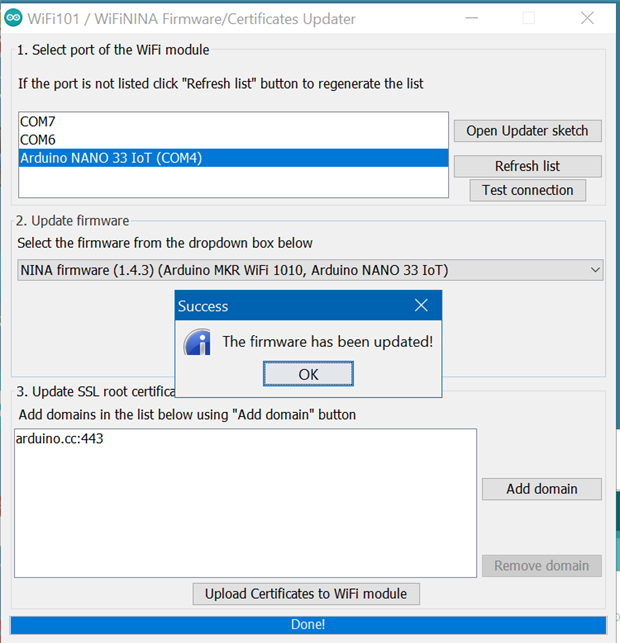The image size is (620, 643).
Task: Close the Success dialog with X
Action: click(x=421, y=306)
